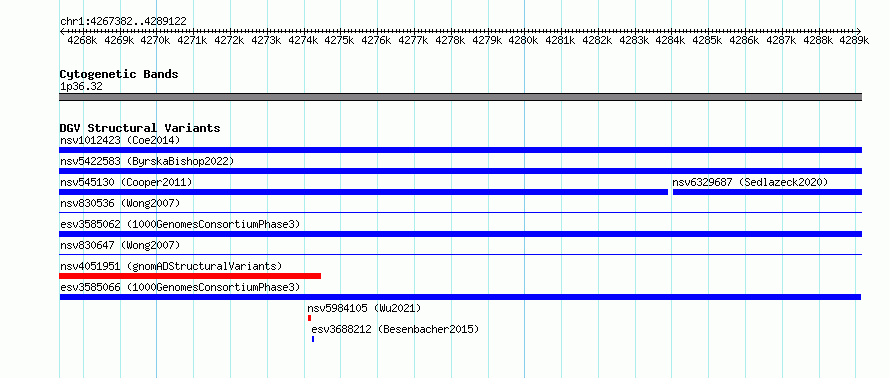
Task: Pick the 4288k ruler label
Action: point(817,40)
